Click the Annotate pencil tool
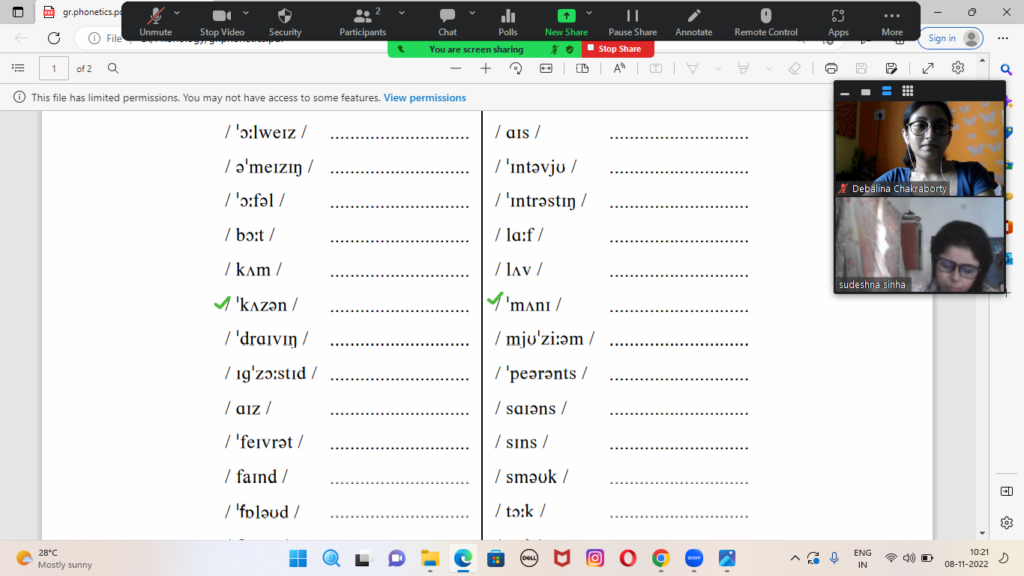This screenshot has width=1024, height=576. click(693, 20)
